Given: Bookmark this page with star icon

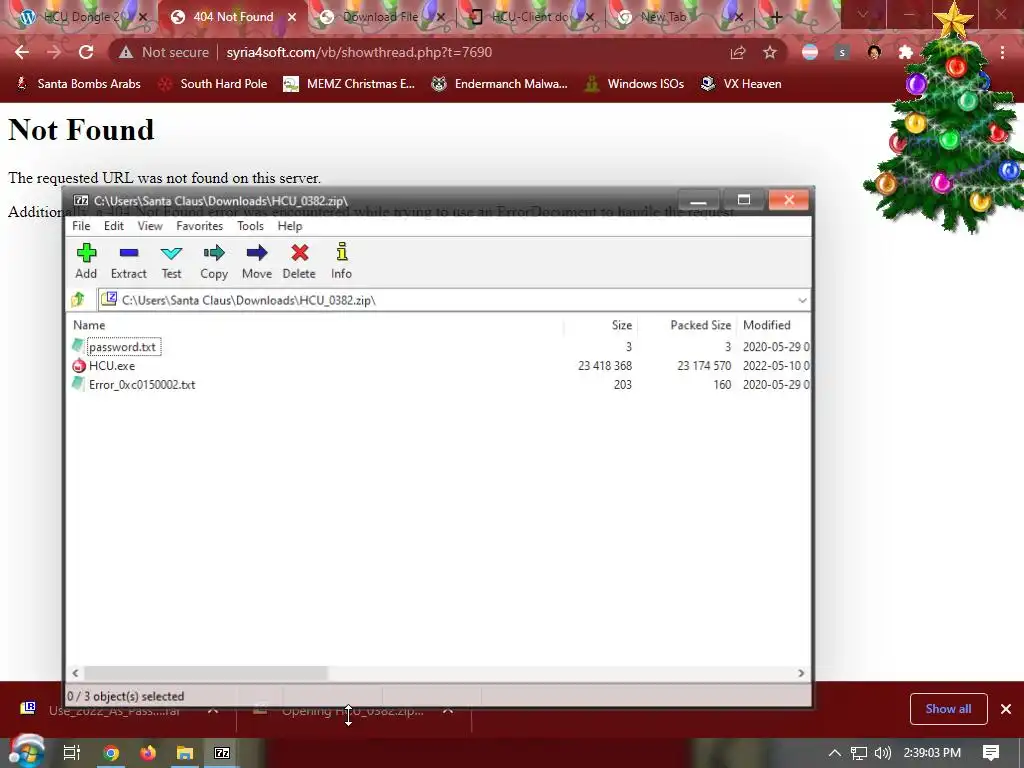Looking at the screenshot, I should 770,52.
